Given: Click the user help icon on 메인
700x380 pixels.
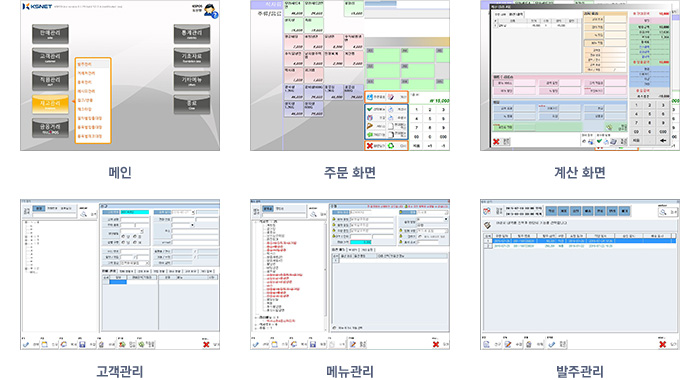Looking at the screenshot, I should (210, 11).
